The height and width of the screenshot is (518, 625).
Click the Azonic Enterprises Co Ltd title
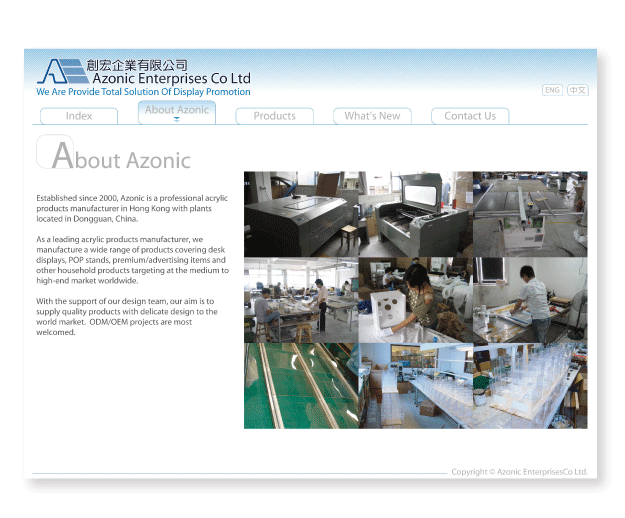click(171, 78)
